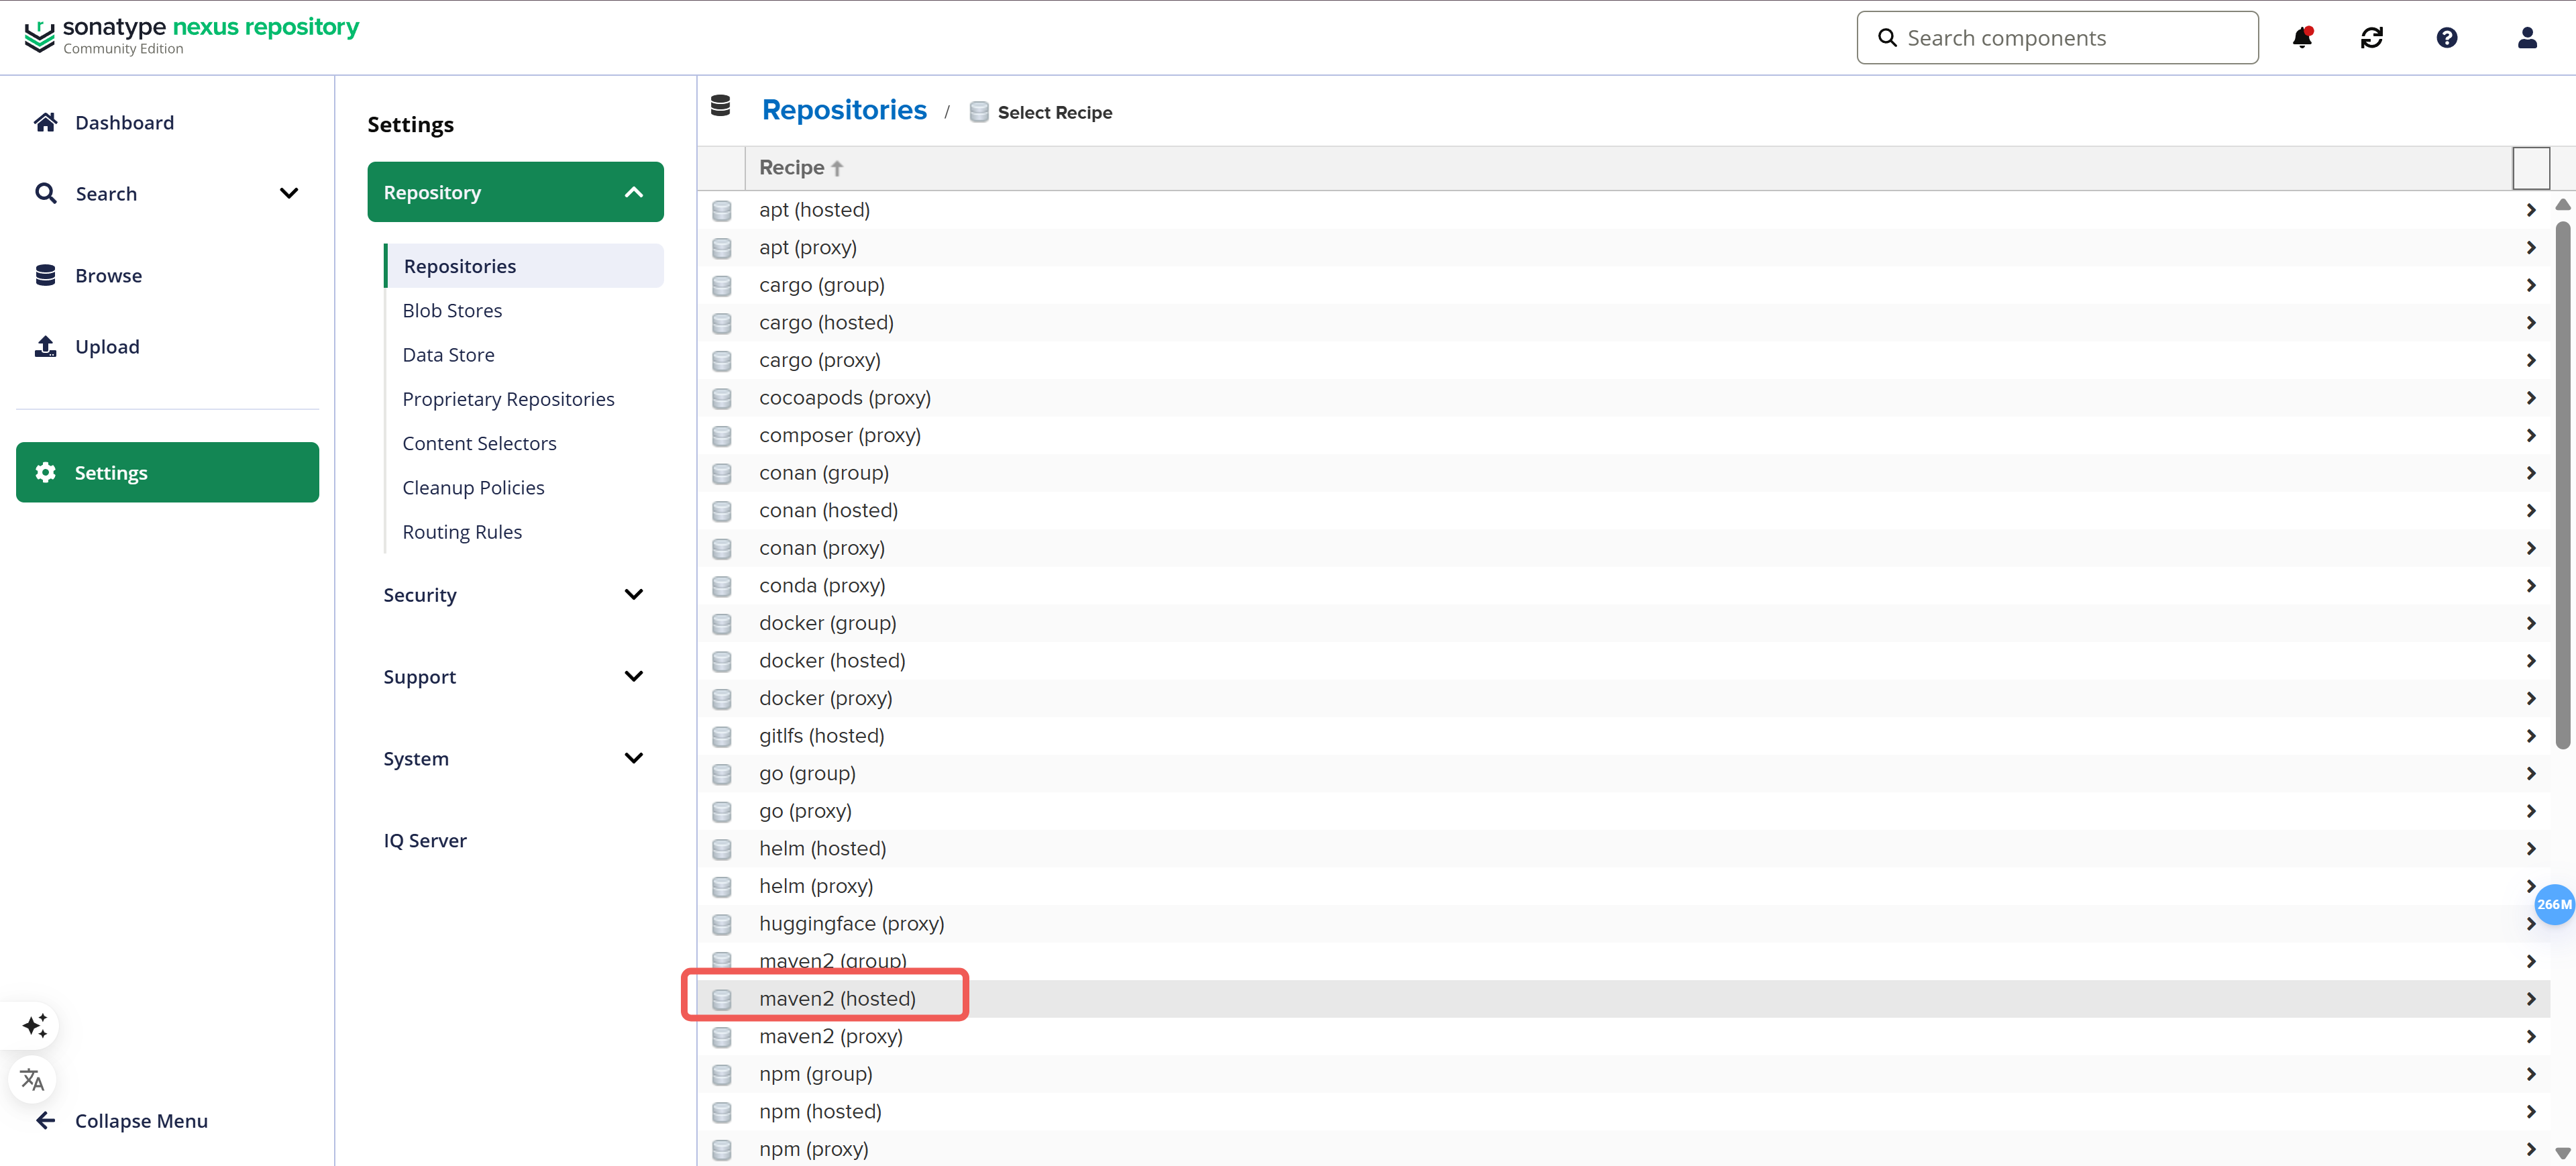
Task: Open Content Selectors settings item
Action: [x=479, y=443]
